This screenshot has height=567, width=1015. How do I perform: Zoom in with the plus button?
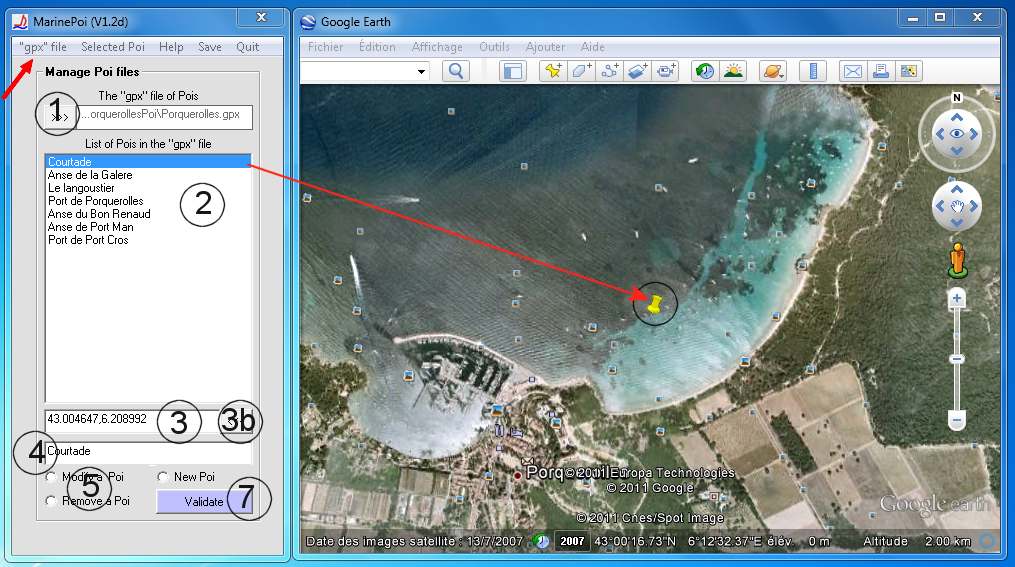(957, 299)
